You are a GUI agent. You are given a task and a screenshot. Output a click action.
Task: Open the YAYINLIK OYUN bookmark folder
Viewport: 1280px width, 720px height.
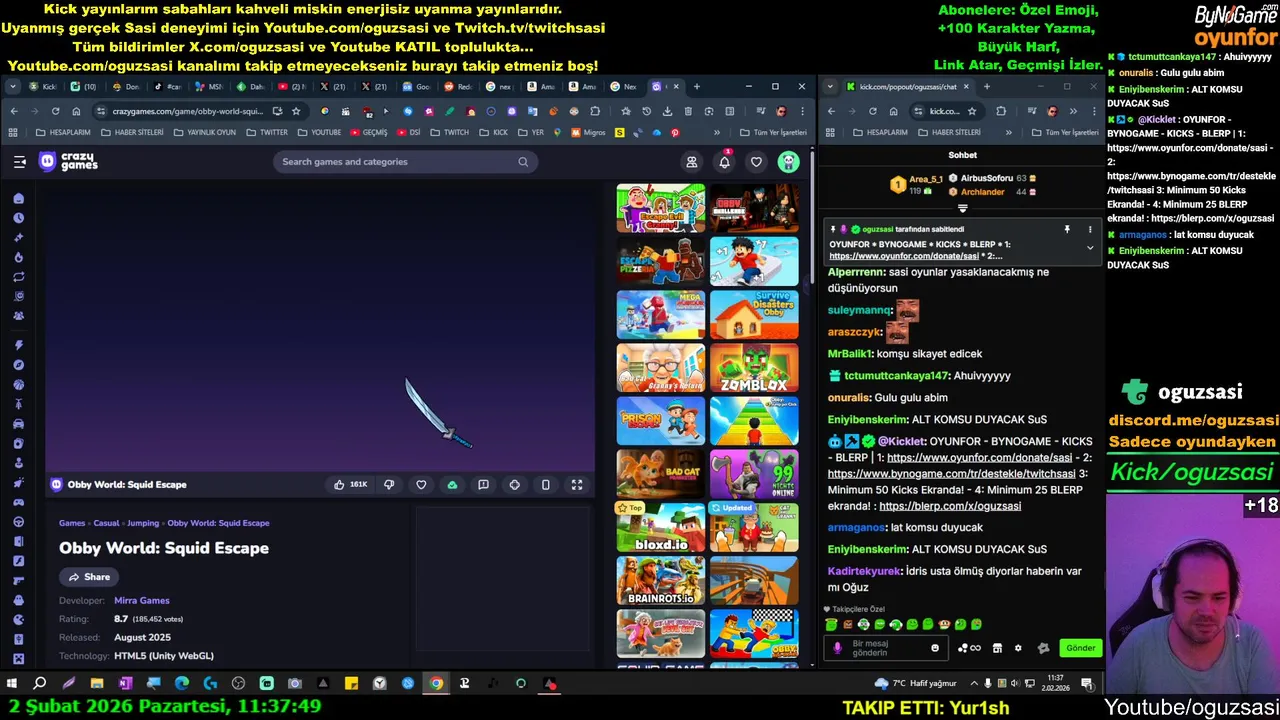(205, 132)
